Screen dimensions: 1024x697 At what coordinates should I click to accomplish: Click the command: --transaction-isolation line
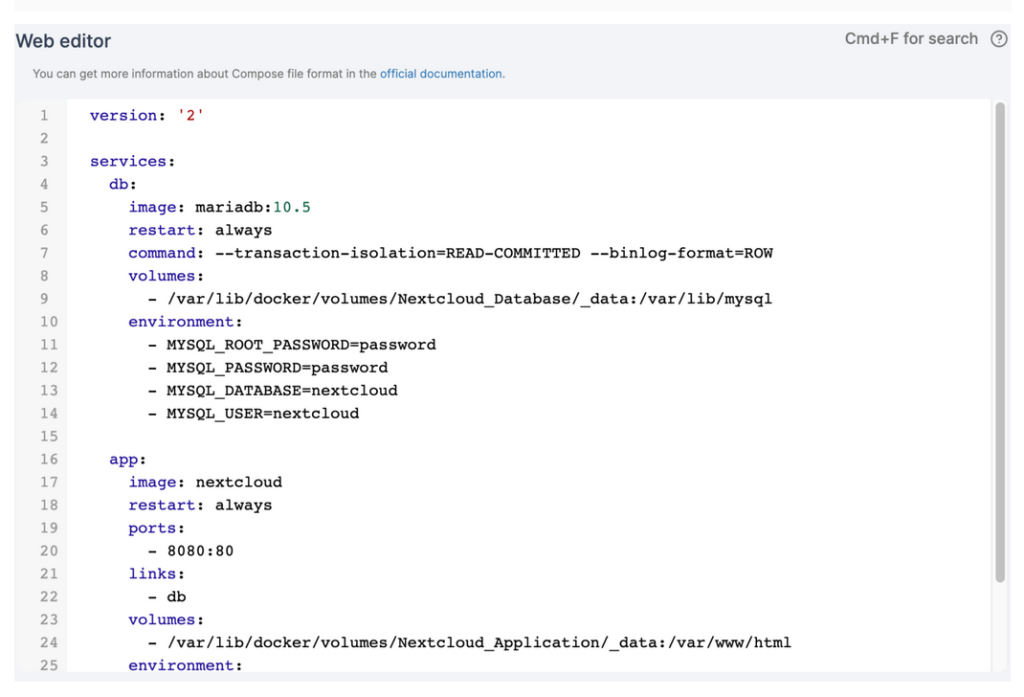click(451, 253)
